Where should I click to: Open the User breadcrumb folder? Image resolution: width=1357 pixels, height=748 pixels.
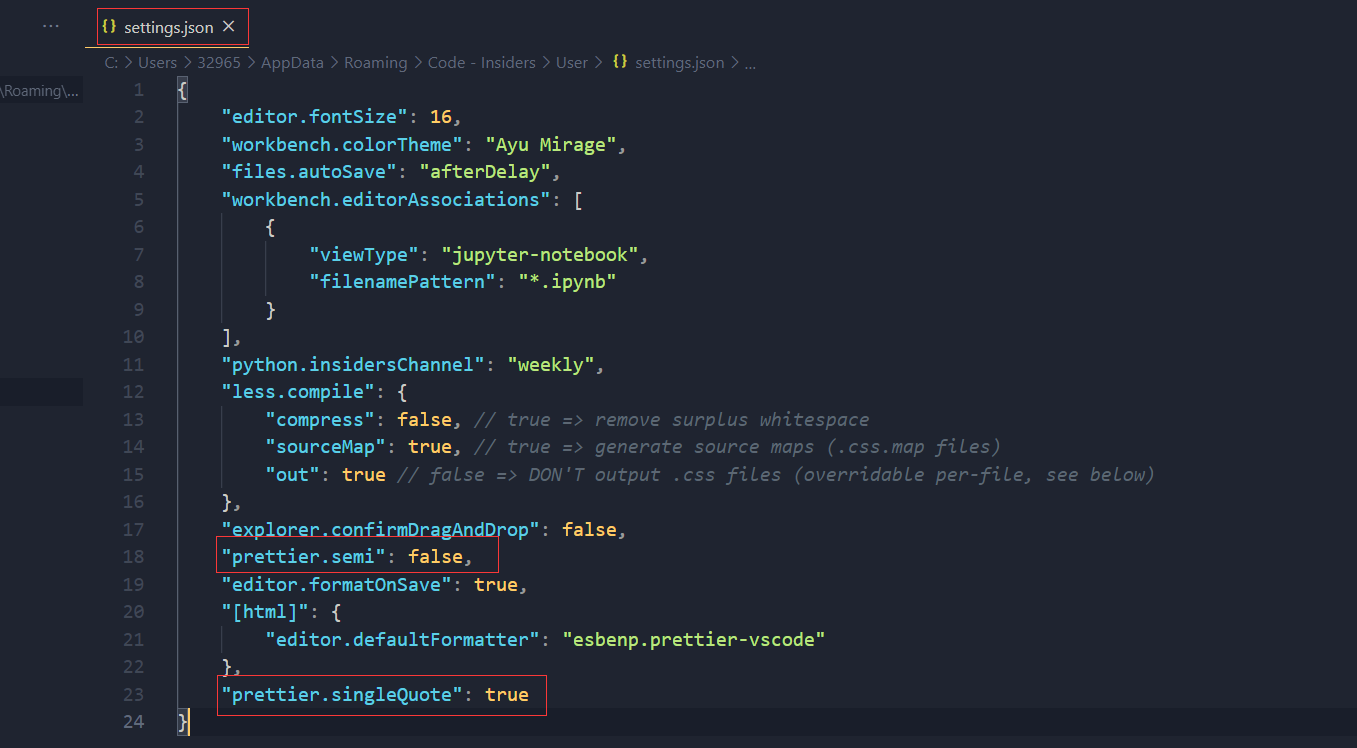tap(572, 62)
